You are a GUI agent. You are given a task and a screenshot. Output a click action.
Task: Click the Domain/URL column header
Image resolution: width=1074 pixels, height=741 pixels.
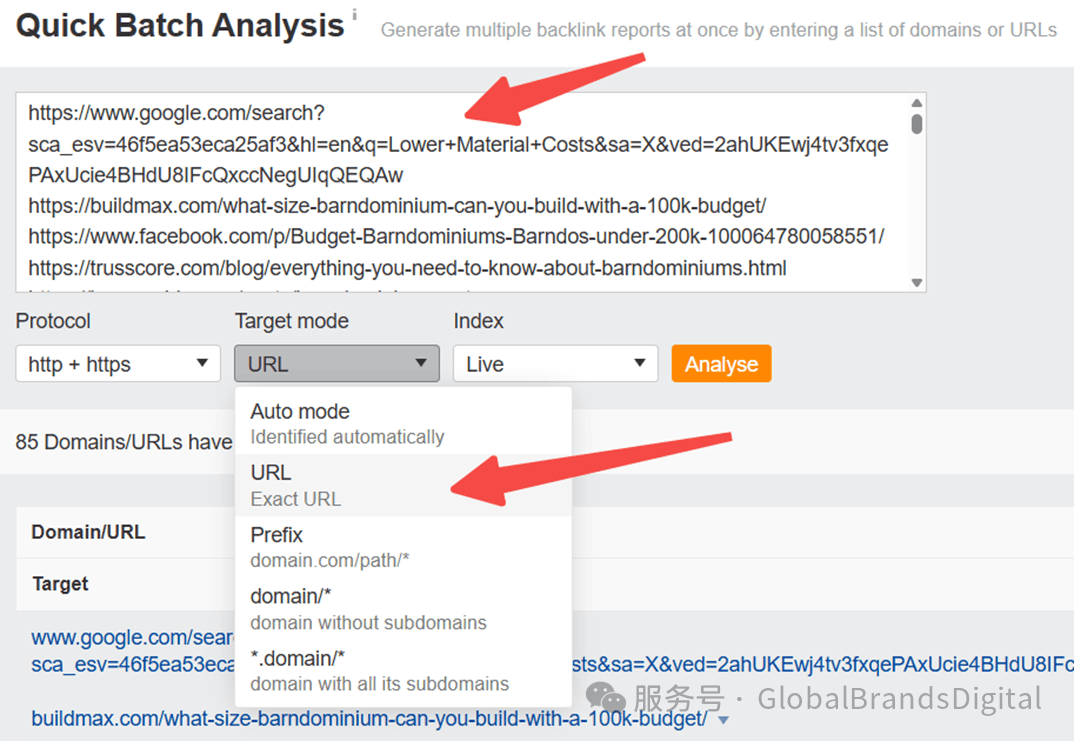88,532
